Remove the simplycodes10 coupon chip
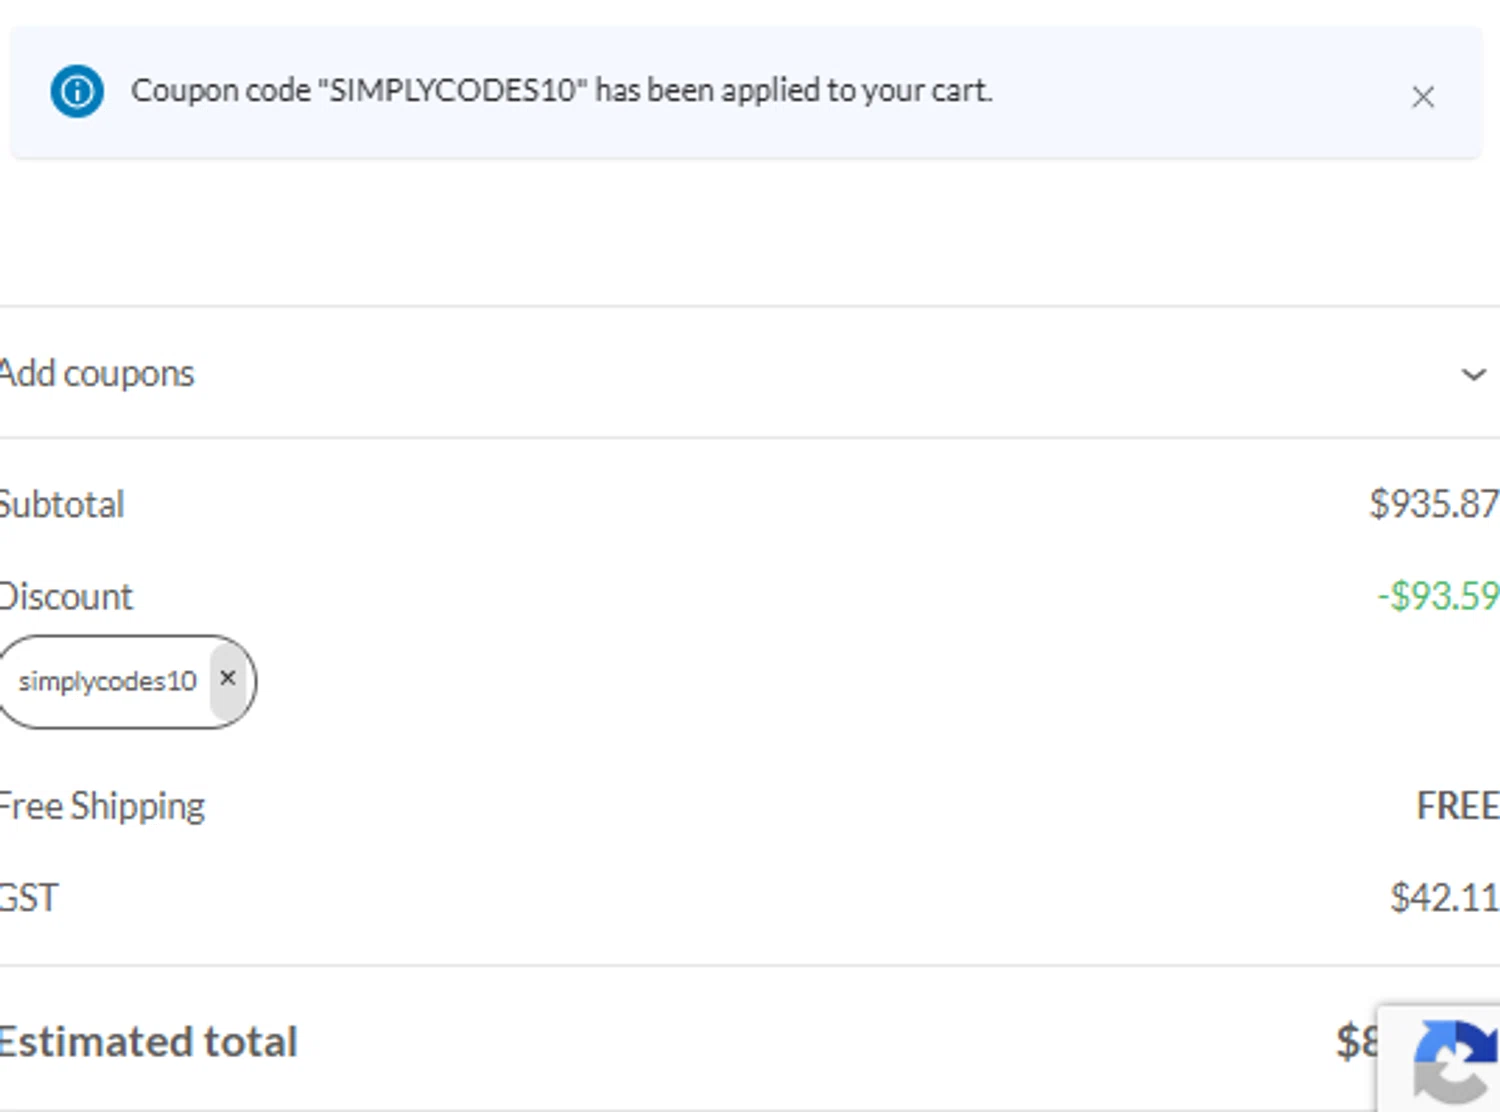The image size is (1500, 1112). tap(228, 679)
